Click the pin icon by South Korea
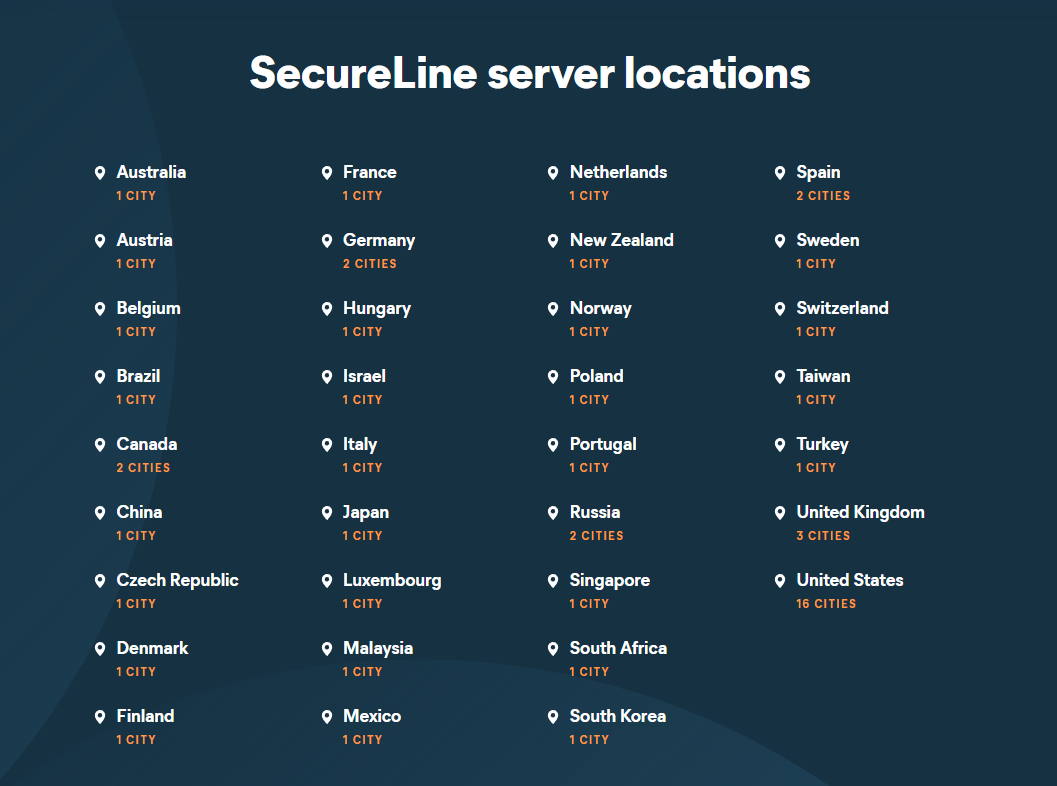The height and width of the screenshot is (786, 1057). click(553, 717)
